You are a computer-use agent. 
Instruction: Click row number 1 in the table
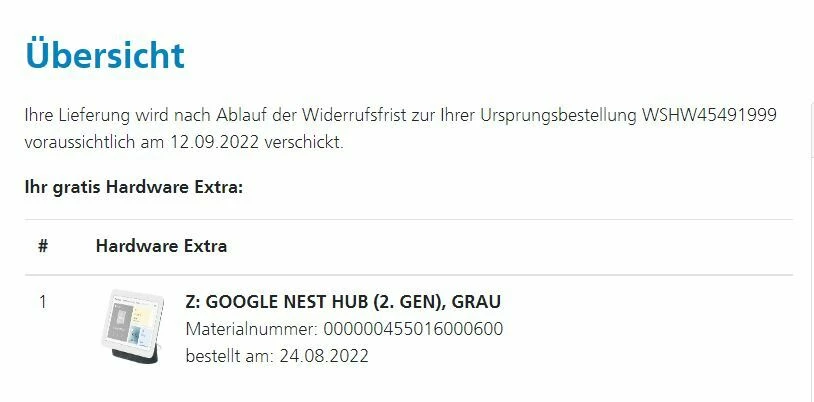coord(42,301)
